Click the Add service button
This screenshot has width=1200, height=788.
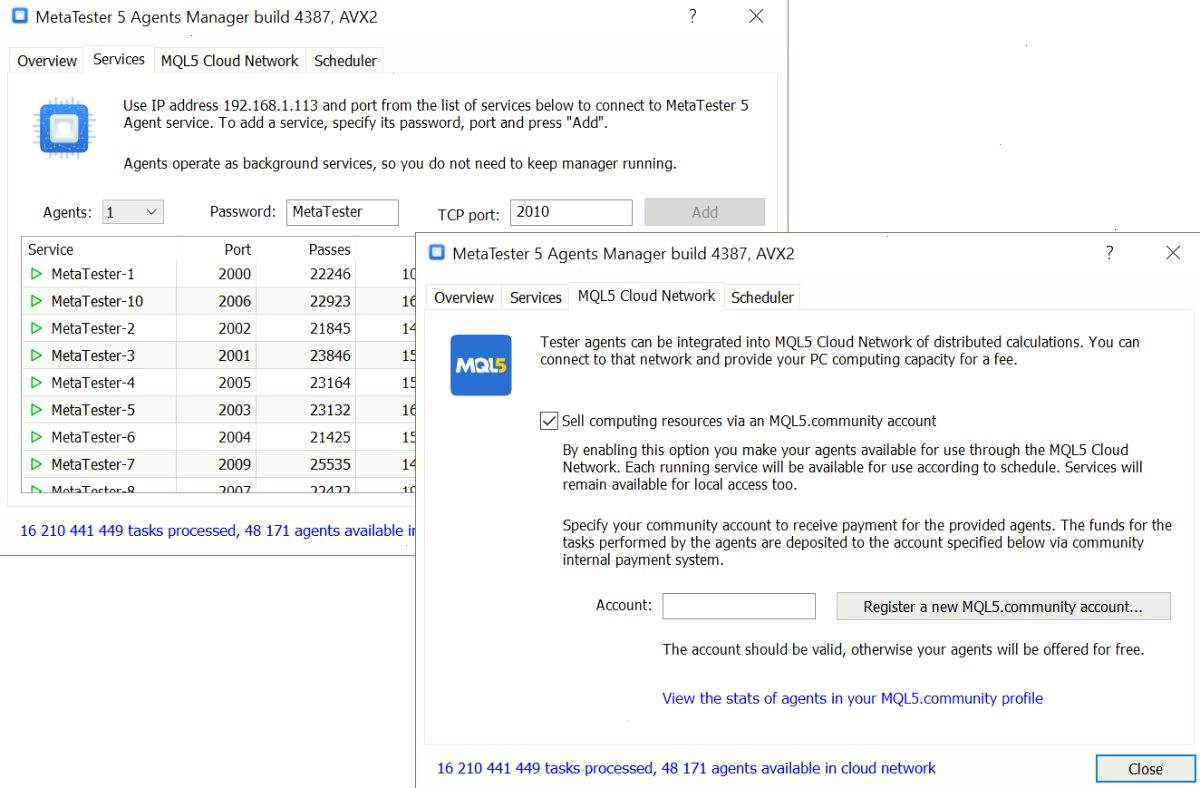pyautogui.click(x=704, y=212)
